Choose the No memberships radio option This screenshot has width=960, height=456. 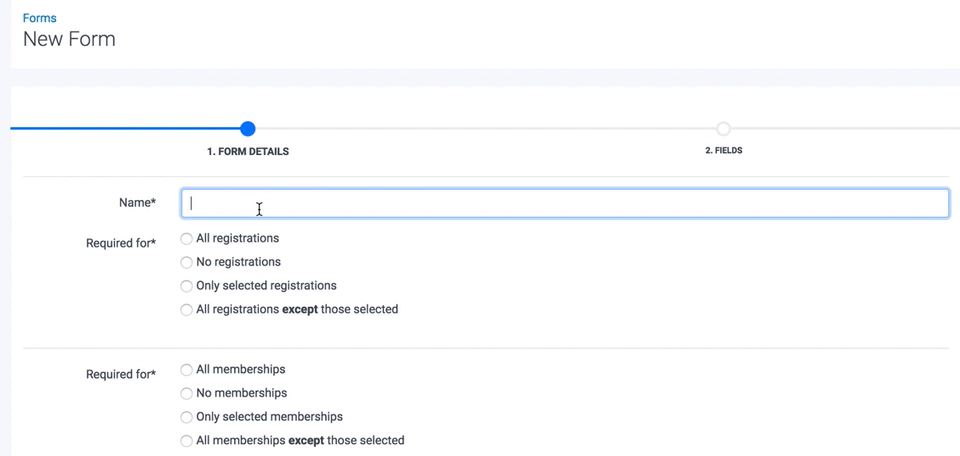tap(187, 393)
